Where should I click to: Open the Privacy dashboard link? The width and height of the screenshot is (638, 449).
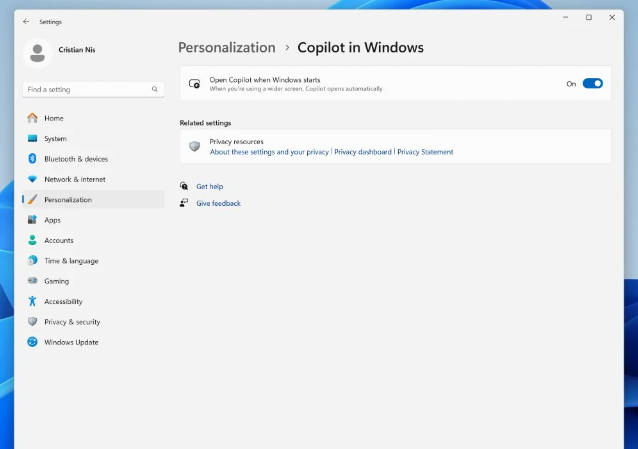click(363, 152)
